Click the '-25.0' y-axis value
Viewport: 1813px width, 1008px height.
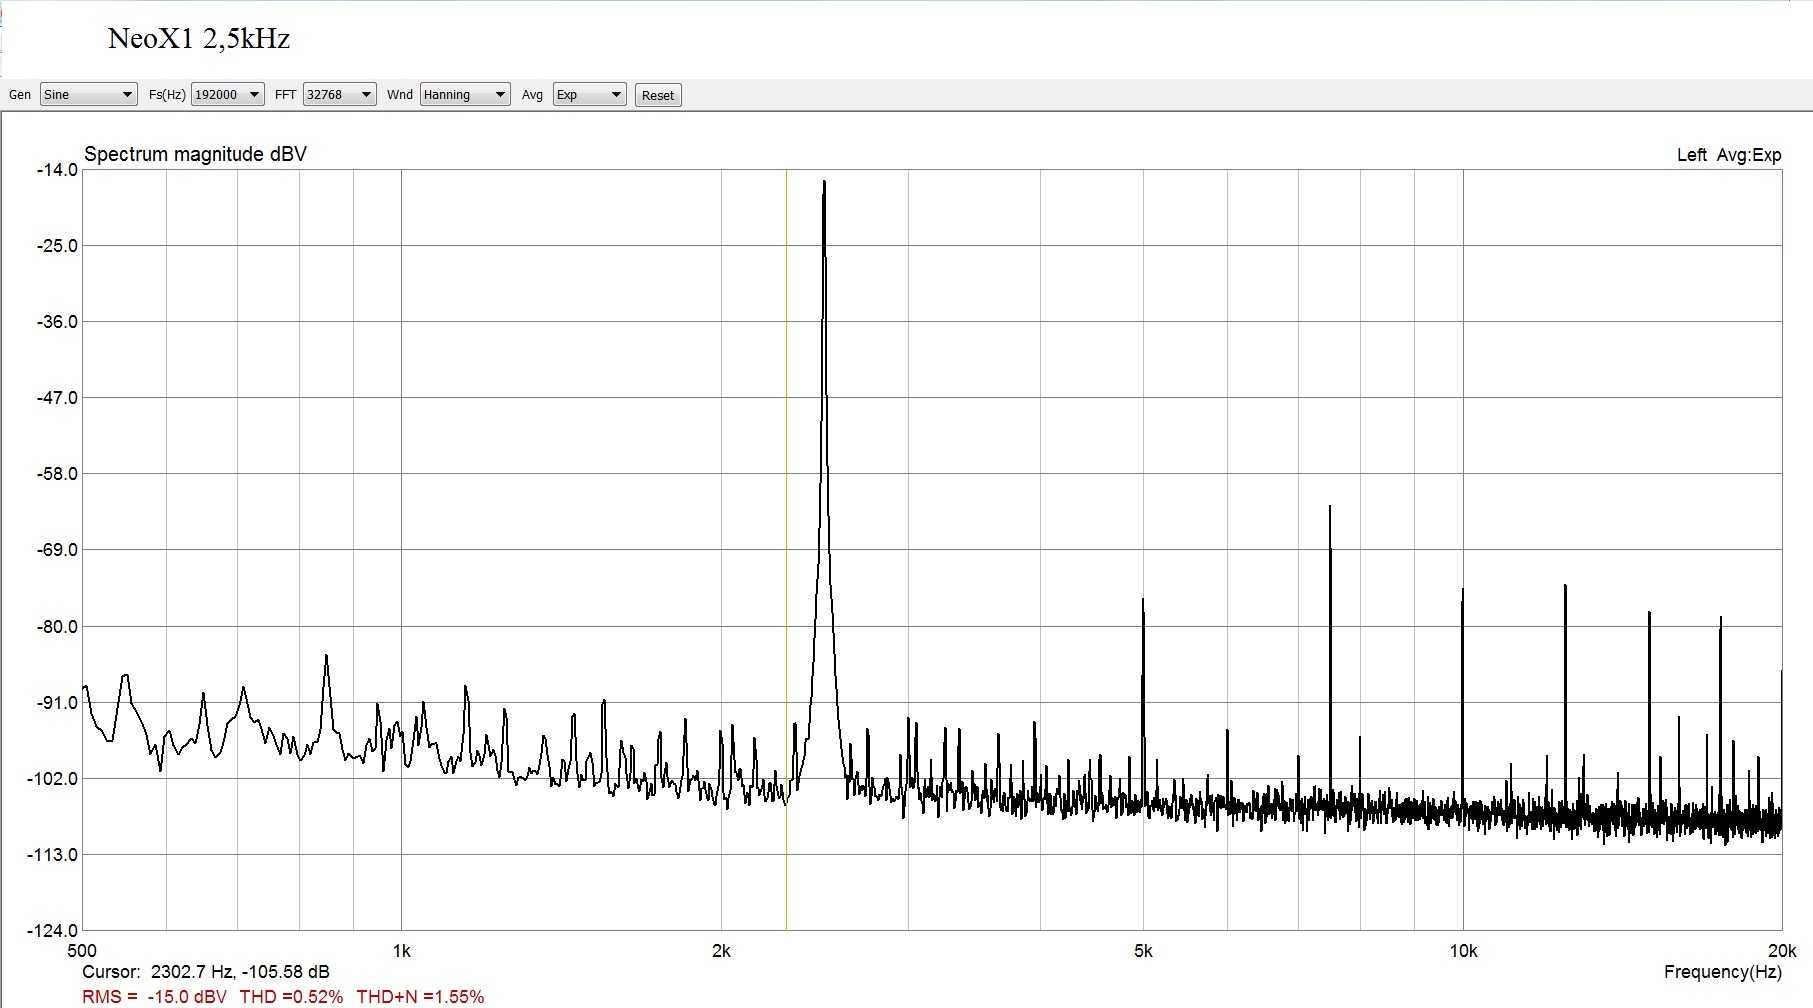57,246
